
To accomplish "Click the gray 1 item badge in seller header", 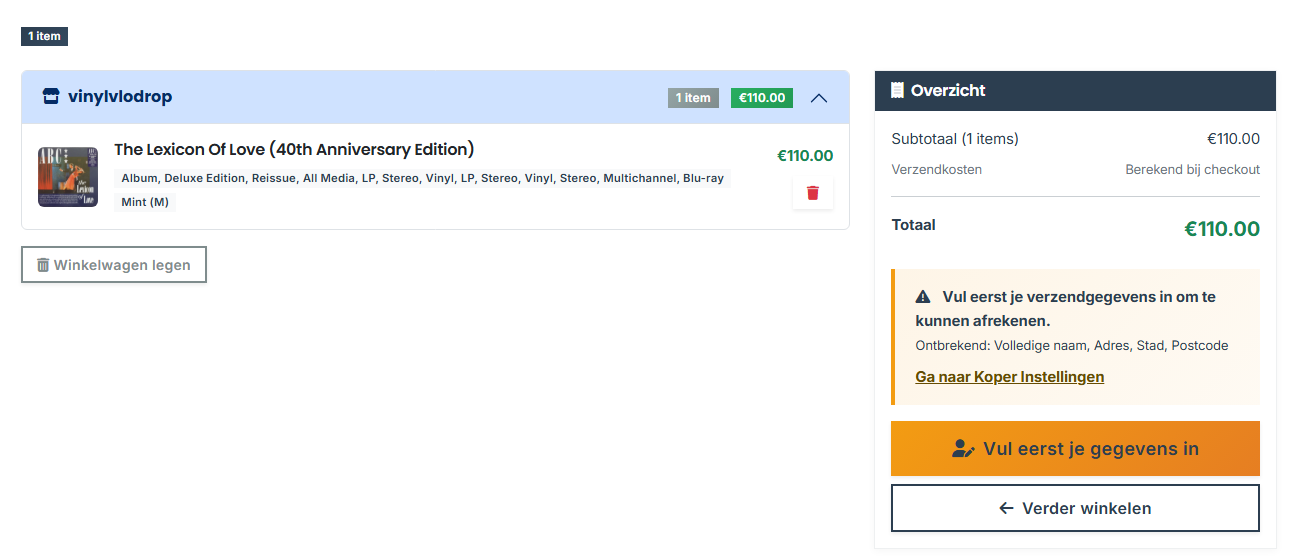I will point(693,98).
